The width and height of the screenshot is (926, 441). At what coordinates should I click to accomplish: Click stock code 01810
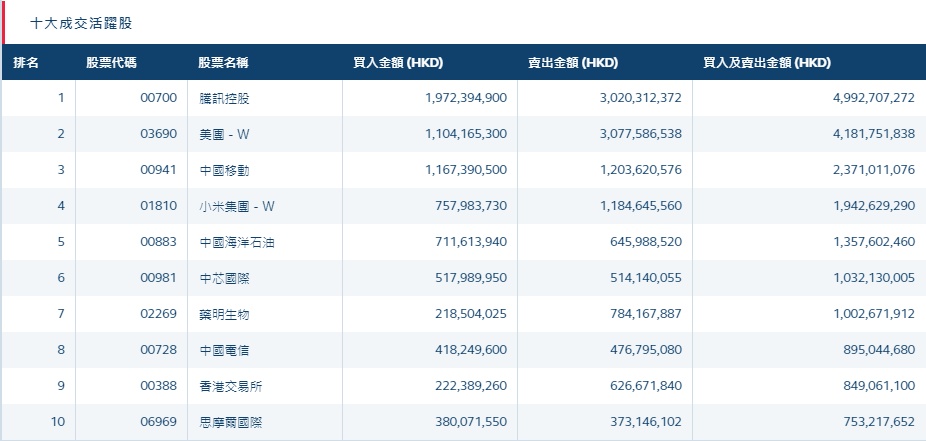158,206
